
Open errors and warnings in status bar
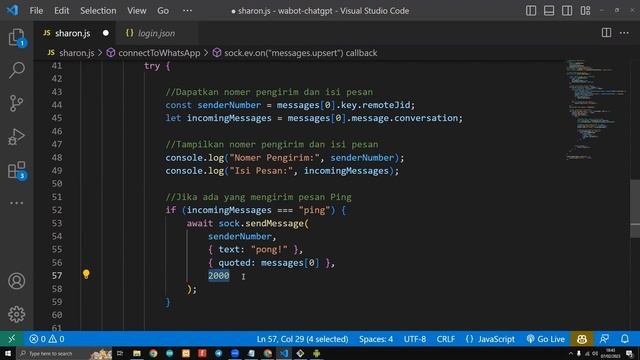[x=47, y=339]
